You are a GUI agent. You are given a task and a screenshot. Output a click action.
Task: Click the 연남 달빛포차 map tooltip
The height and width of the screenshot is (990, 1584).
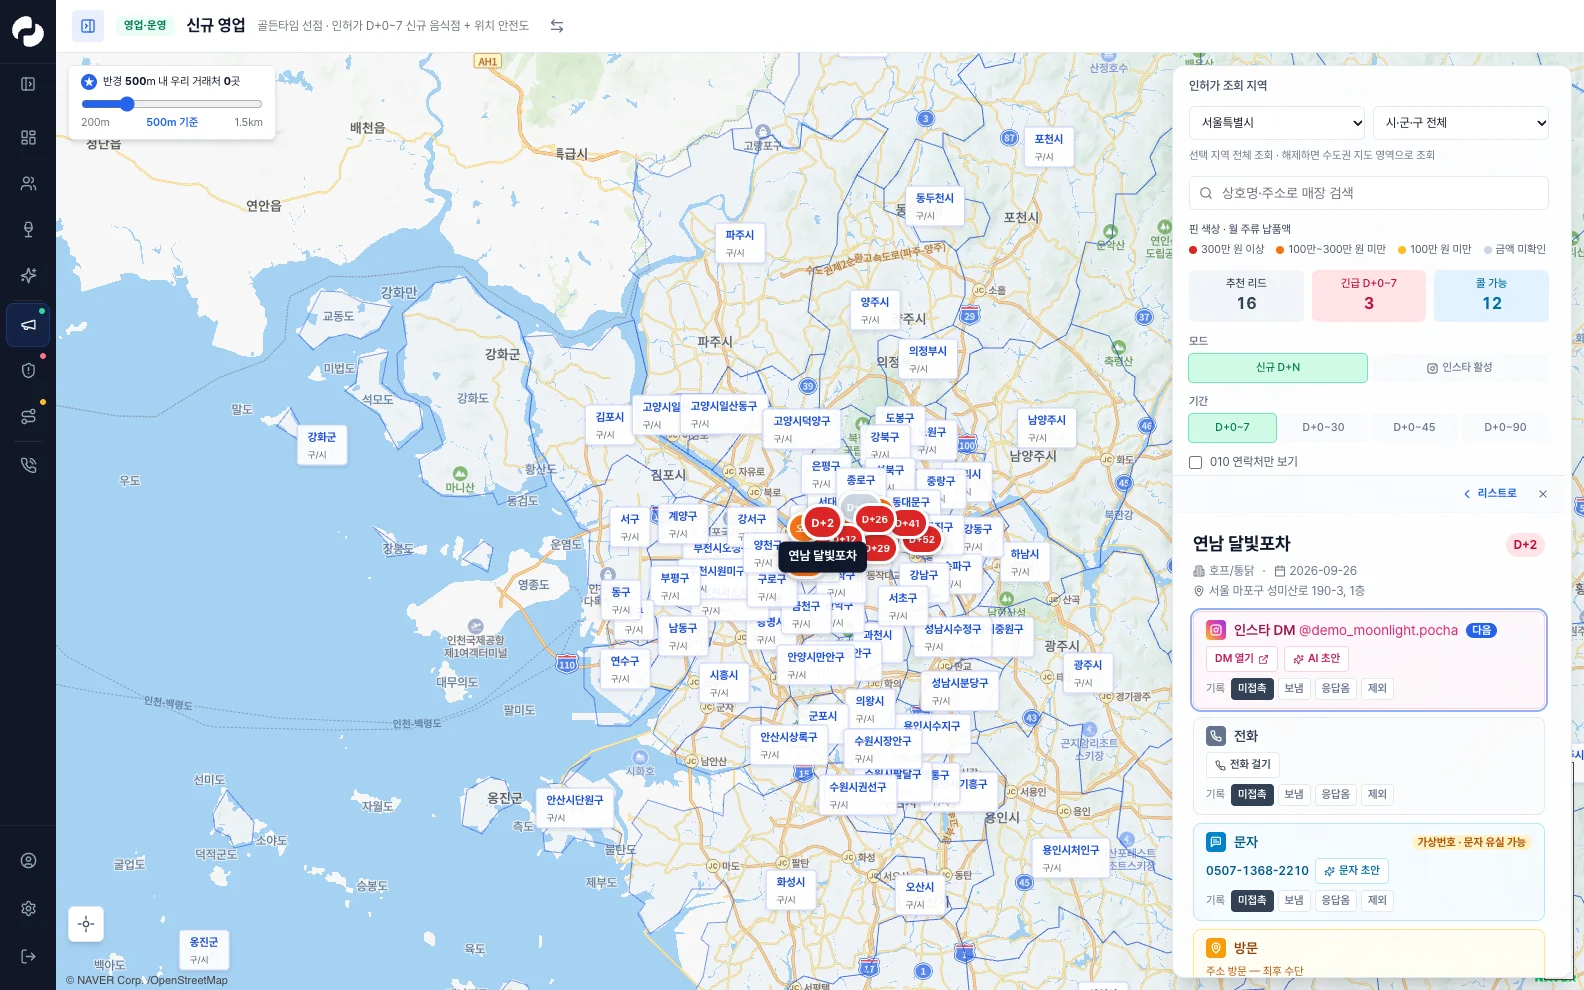click(822, 556)
